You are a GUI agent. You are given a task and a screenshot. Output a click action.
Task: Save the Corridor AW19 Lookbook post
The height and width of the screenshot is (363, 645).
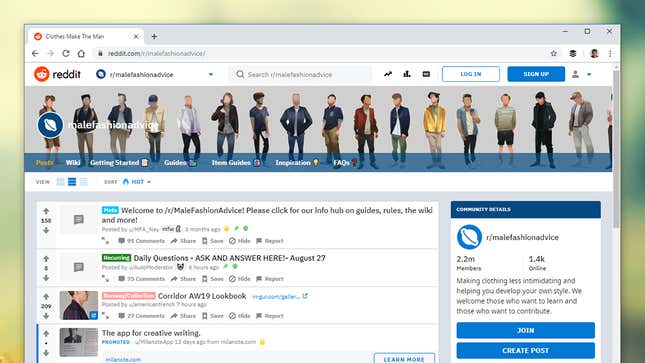[x=213, y=316]
